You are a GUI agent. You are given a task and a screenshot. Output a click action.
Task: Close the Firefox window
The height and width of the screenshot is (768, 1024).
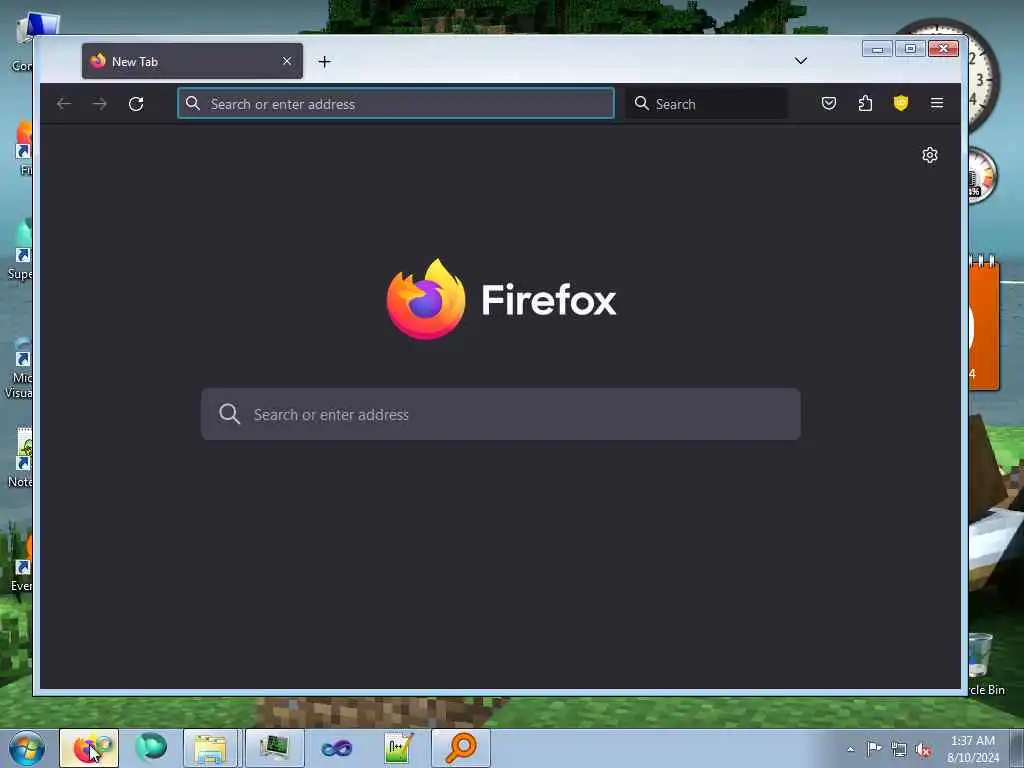(943, 49)
